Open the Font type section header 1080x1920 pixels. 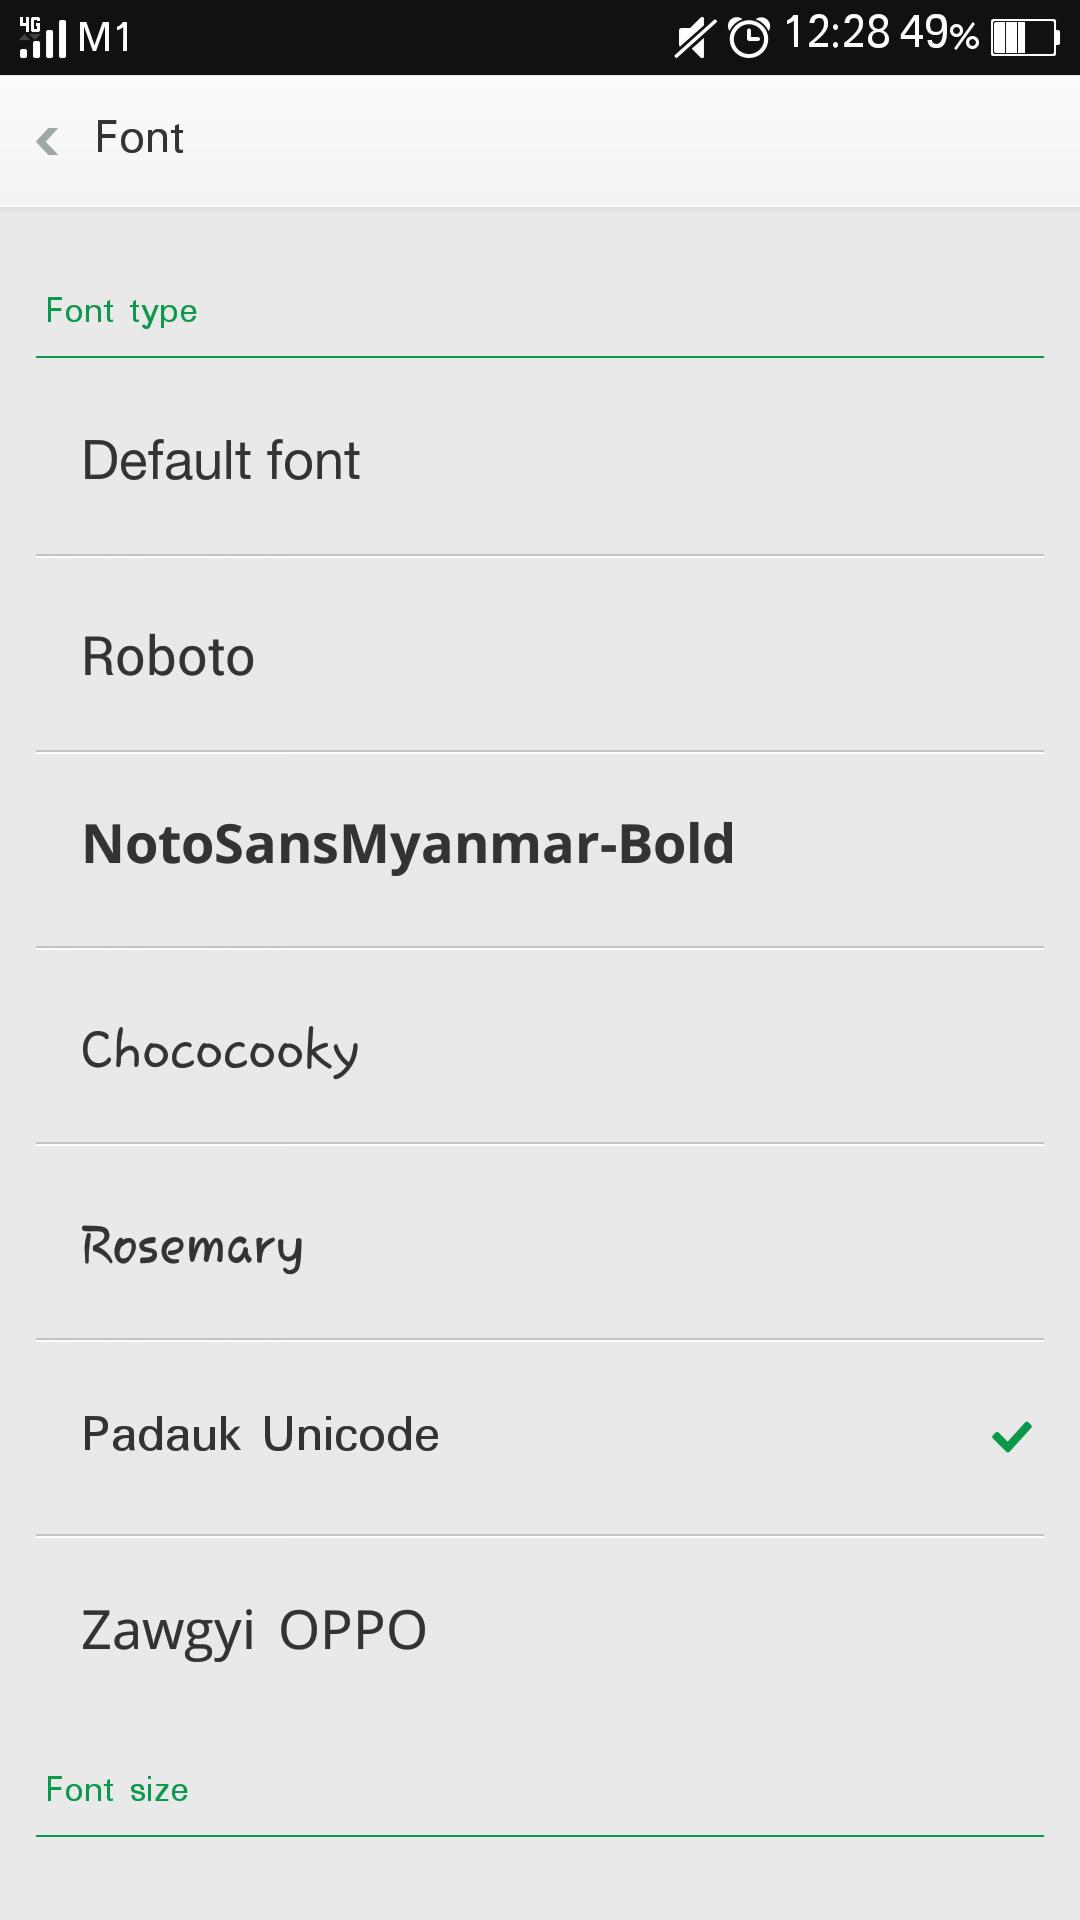click(120, 310)
